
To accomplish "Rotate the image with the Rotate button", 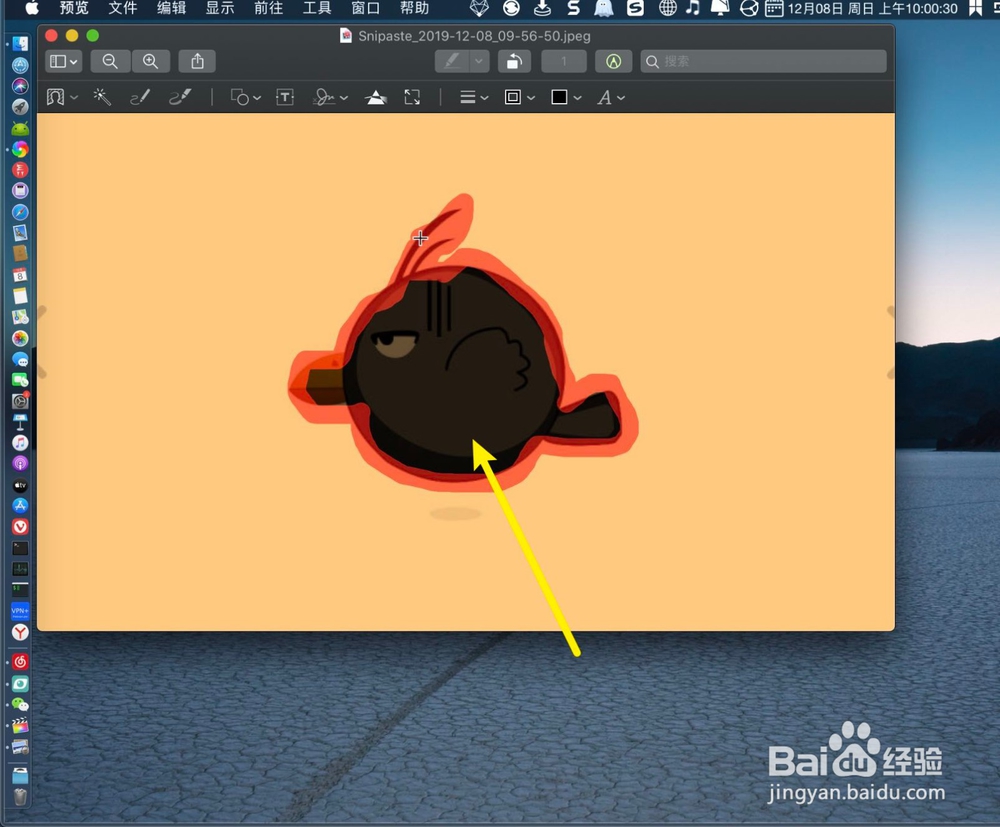I will [x=514, y=61].
